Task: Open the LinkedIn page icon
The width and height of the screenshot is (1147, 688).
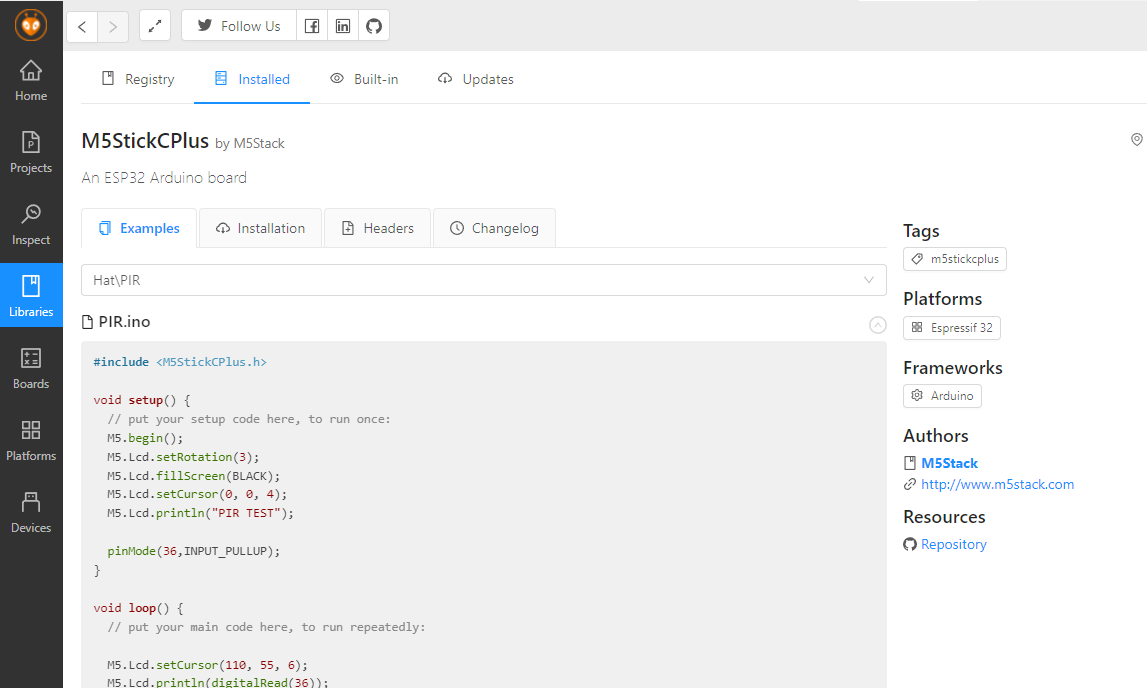Action: click(x=343, y=26)
